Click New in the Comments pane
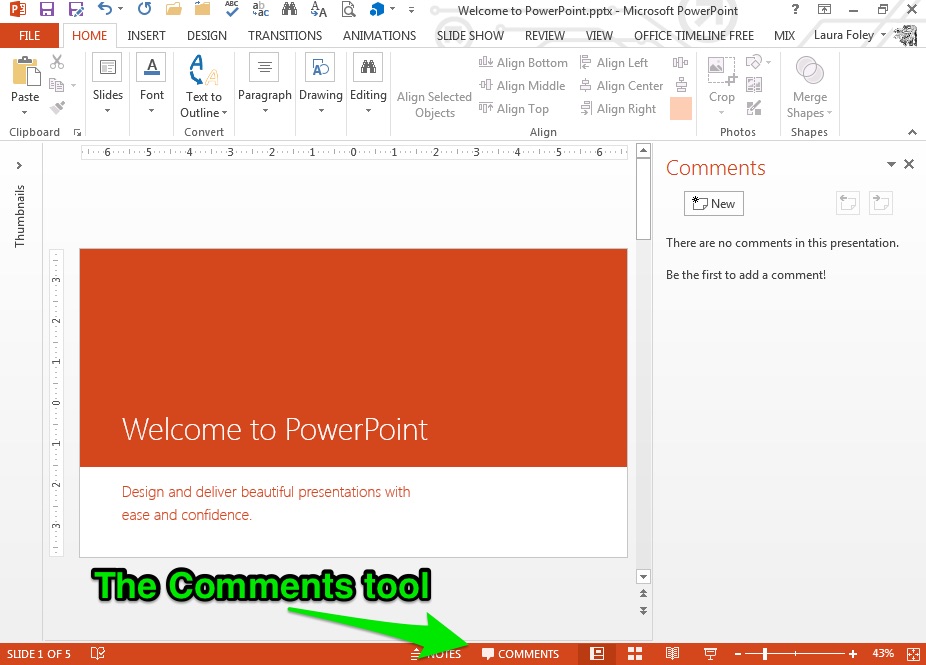Image resolution: width=926 pixels, height=665 pixels. 713,203
